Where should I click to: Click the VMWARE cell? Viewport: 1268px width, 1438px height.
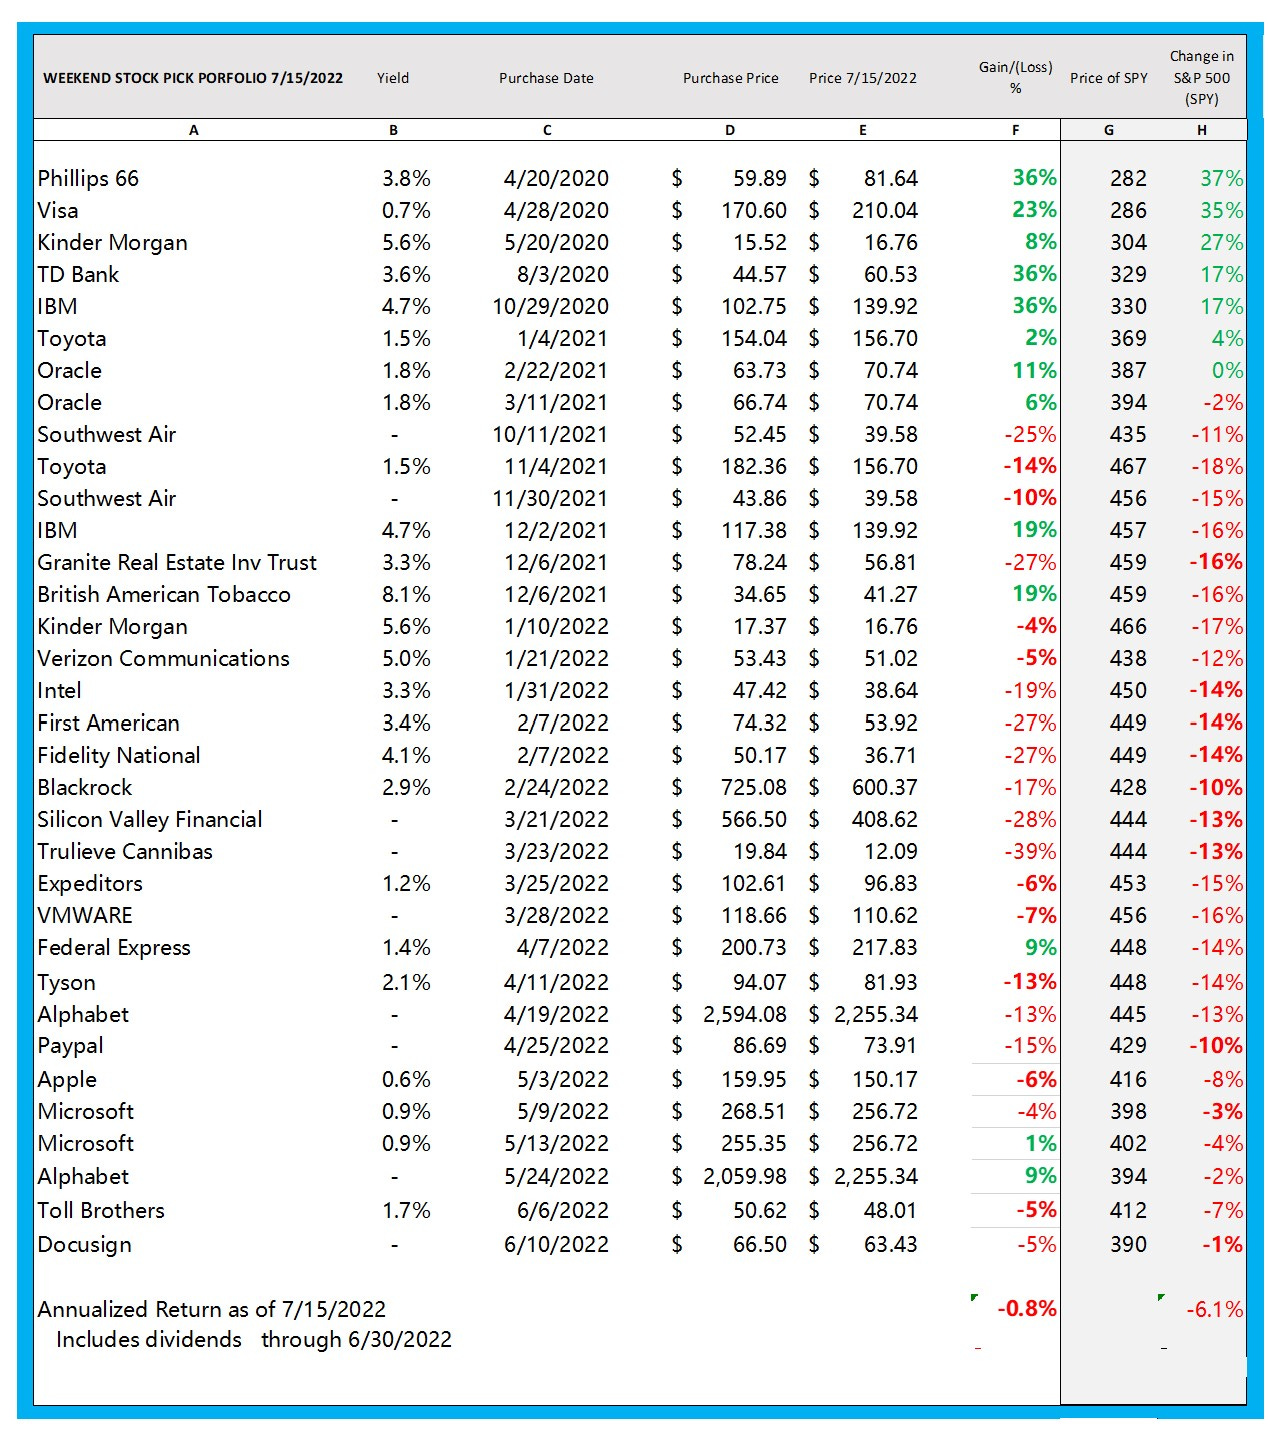tap(85, 915)
